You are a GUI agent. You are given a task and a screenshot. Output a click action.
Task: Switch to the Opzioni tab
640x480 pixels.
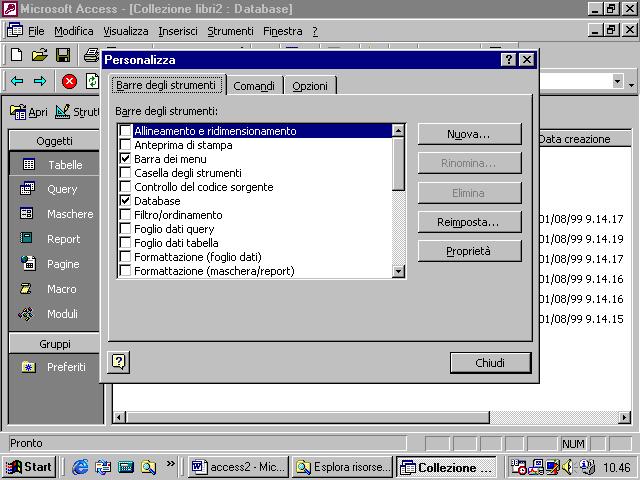click(310, 86)
